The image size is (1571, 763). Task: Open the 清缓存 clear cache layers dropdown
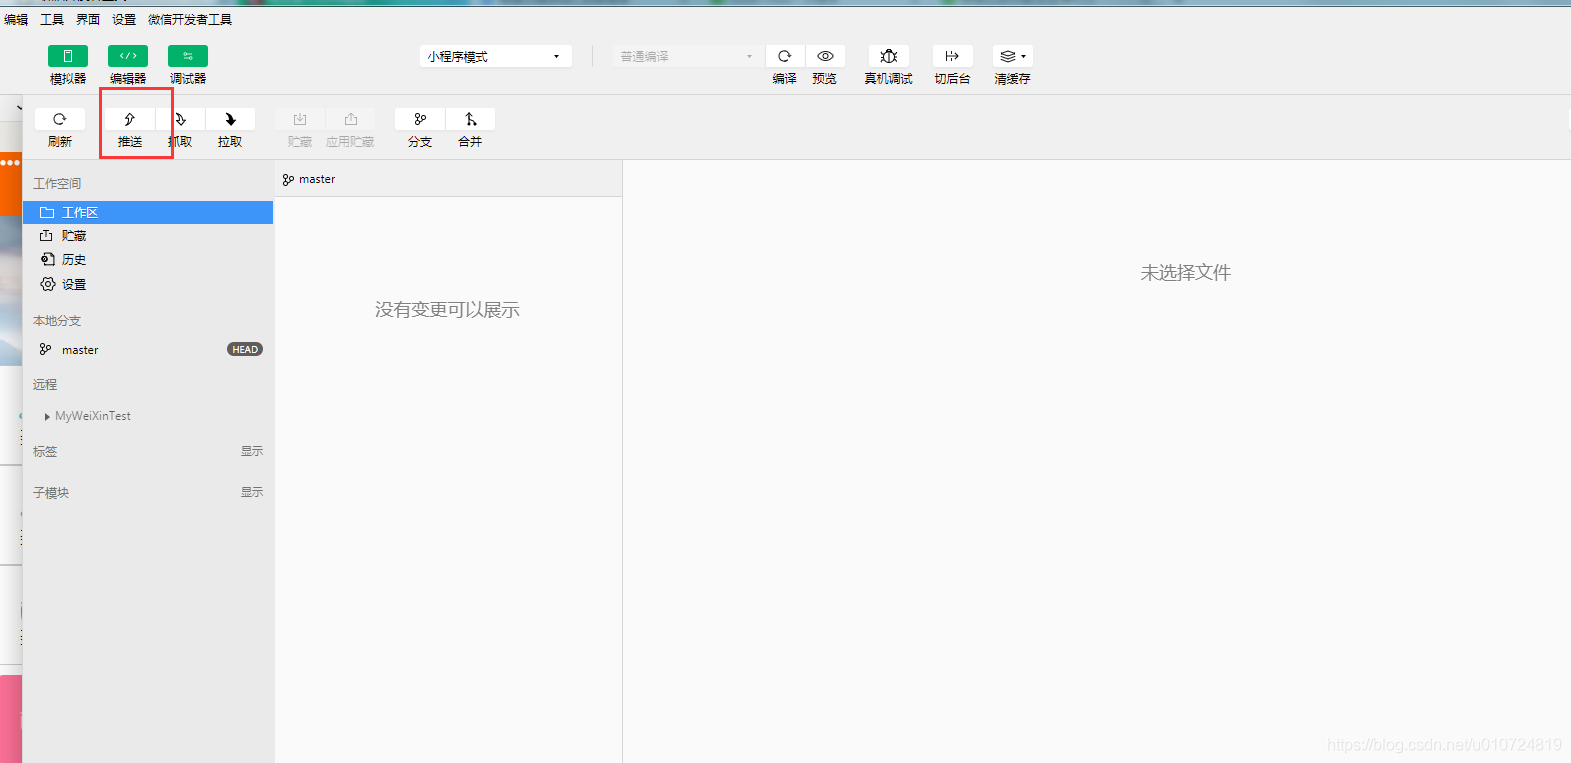[x=1013, y=56]
